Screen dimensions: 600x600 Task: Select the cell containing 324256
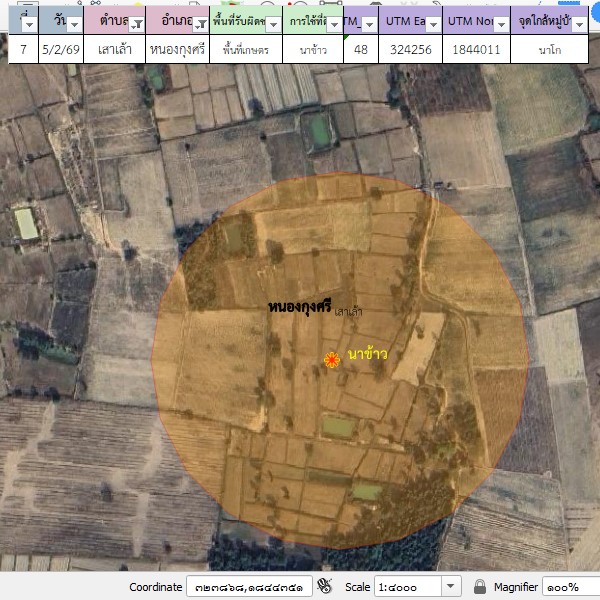410,49
